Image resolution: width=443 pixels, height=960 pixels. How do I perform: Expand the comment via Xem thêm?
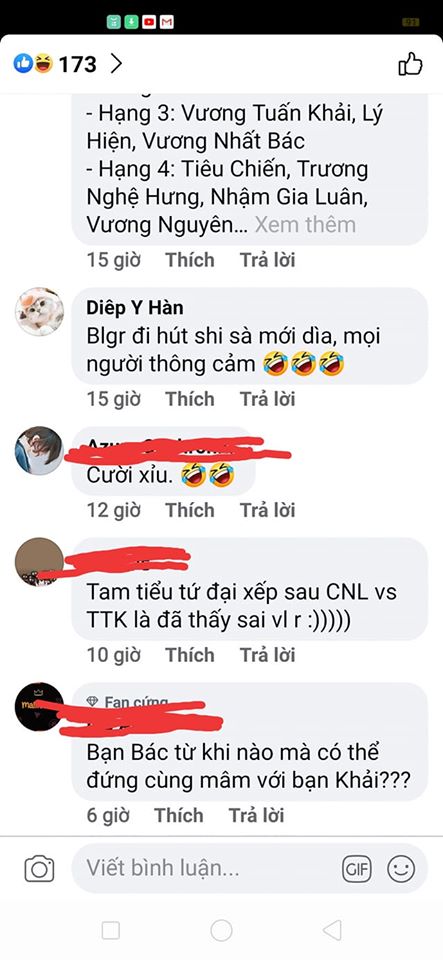[x=305, y=225]
